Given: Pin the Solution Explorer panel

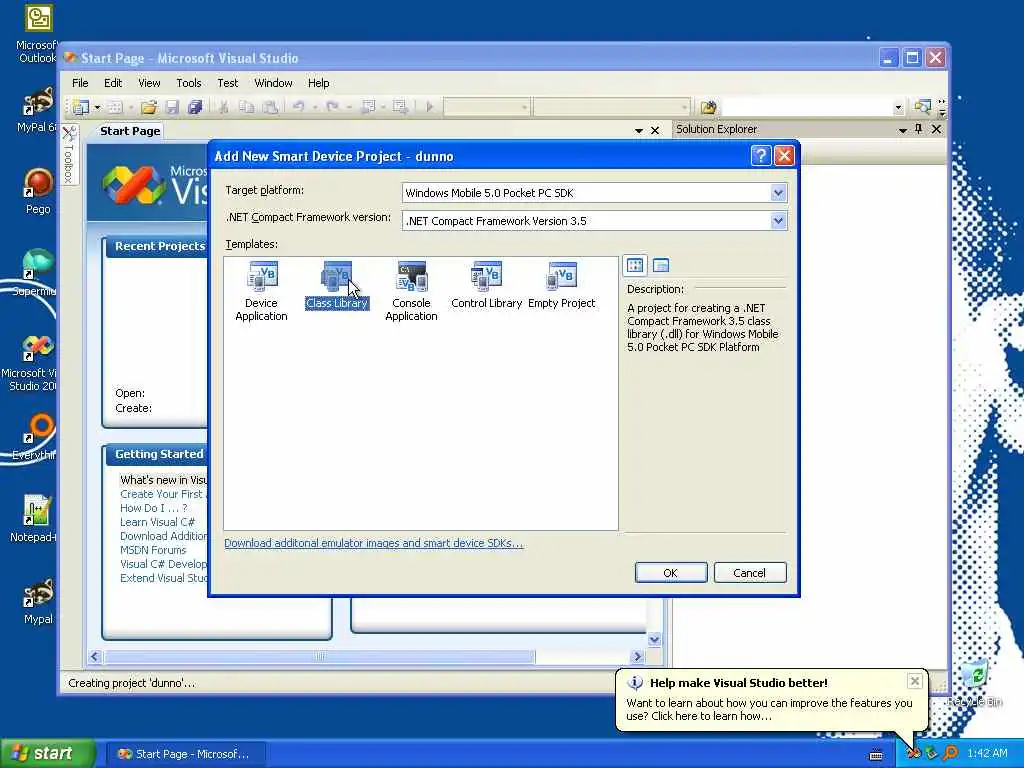Looking at the screenshot, I should click(919, 129).
